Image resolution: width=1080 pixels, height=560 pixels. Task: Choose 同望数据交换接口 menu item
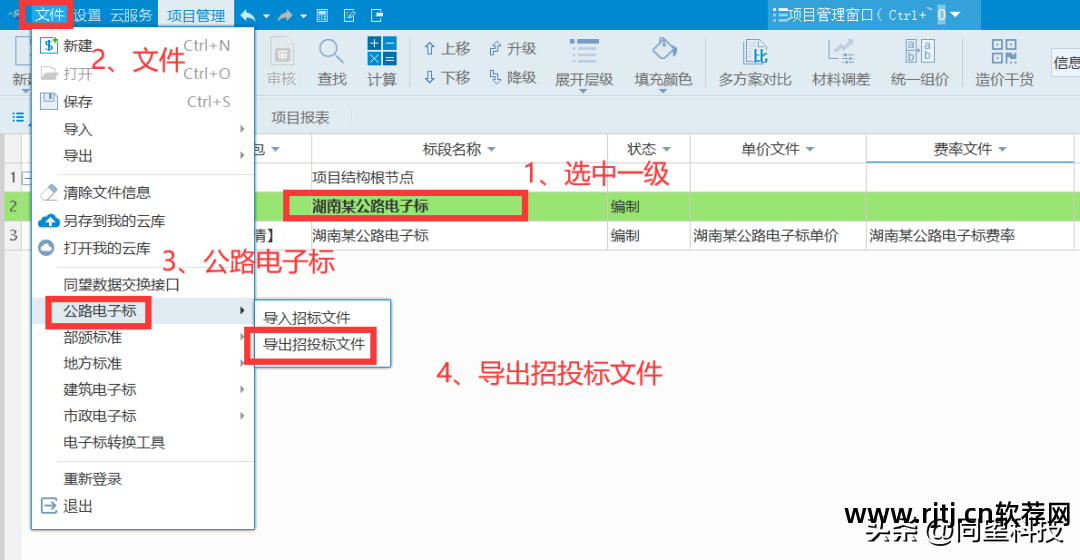[x=143, y=284]
